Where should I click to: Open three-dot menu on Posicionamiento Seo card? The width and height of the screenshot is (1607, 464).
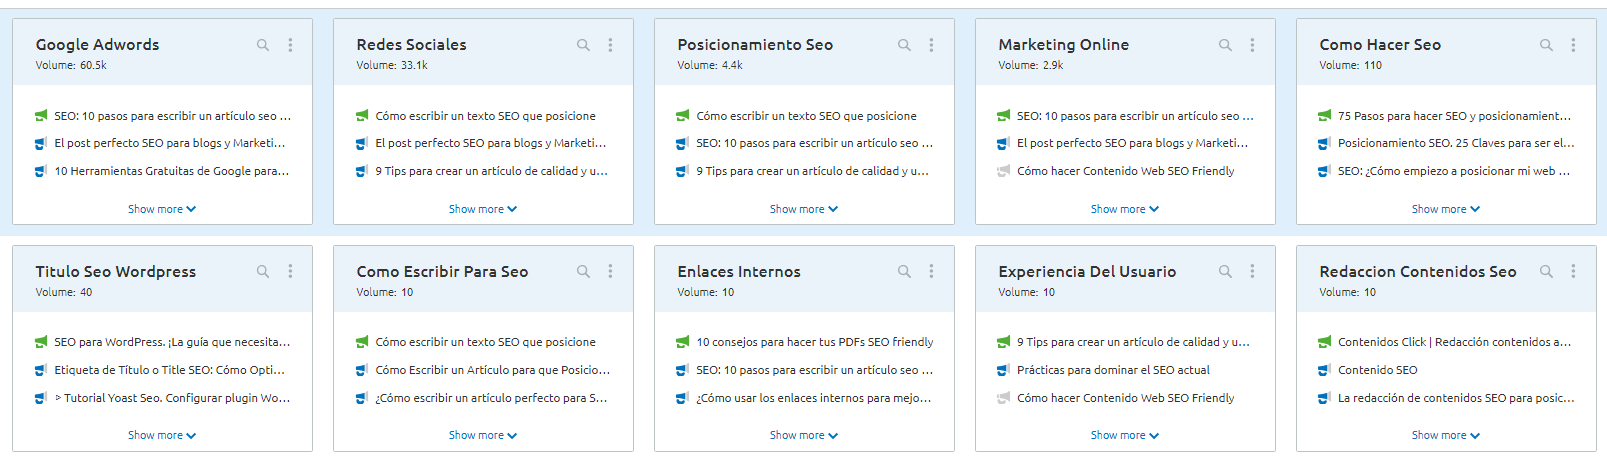point(932,45)
